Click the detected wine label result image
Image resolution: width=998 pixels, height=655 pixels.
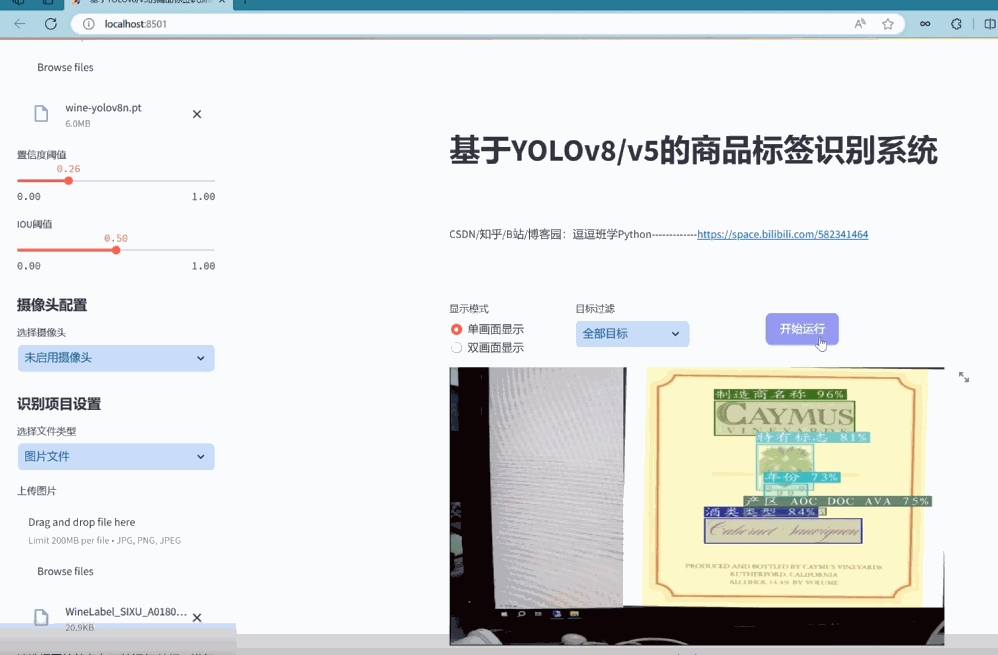click(x=697, y=506)
